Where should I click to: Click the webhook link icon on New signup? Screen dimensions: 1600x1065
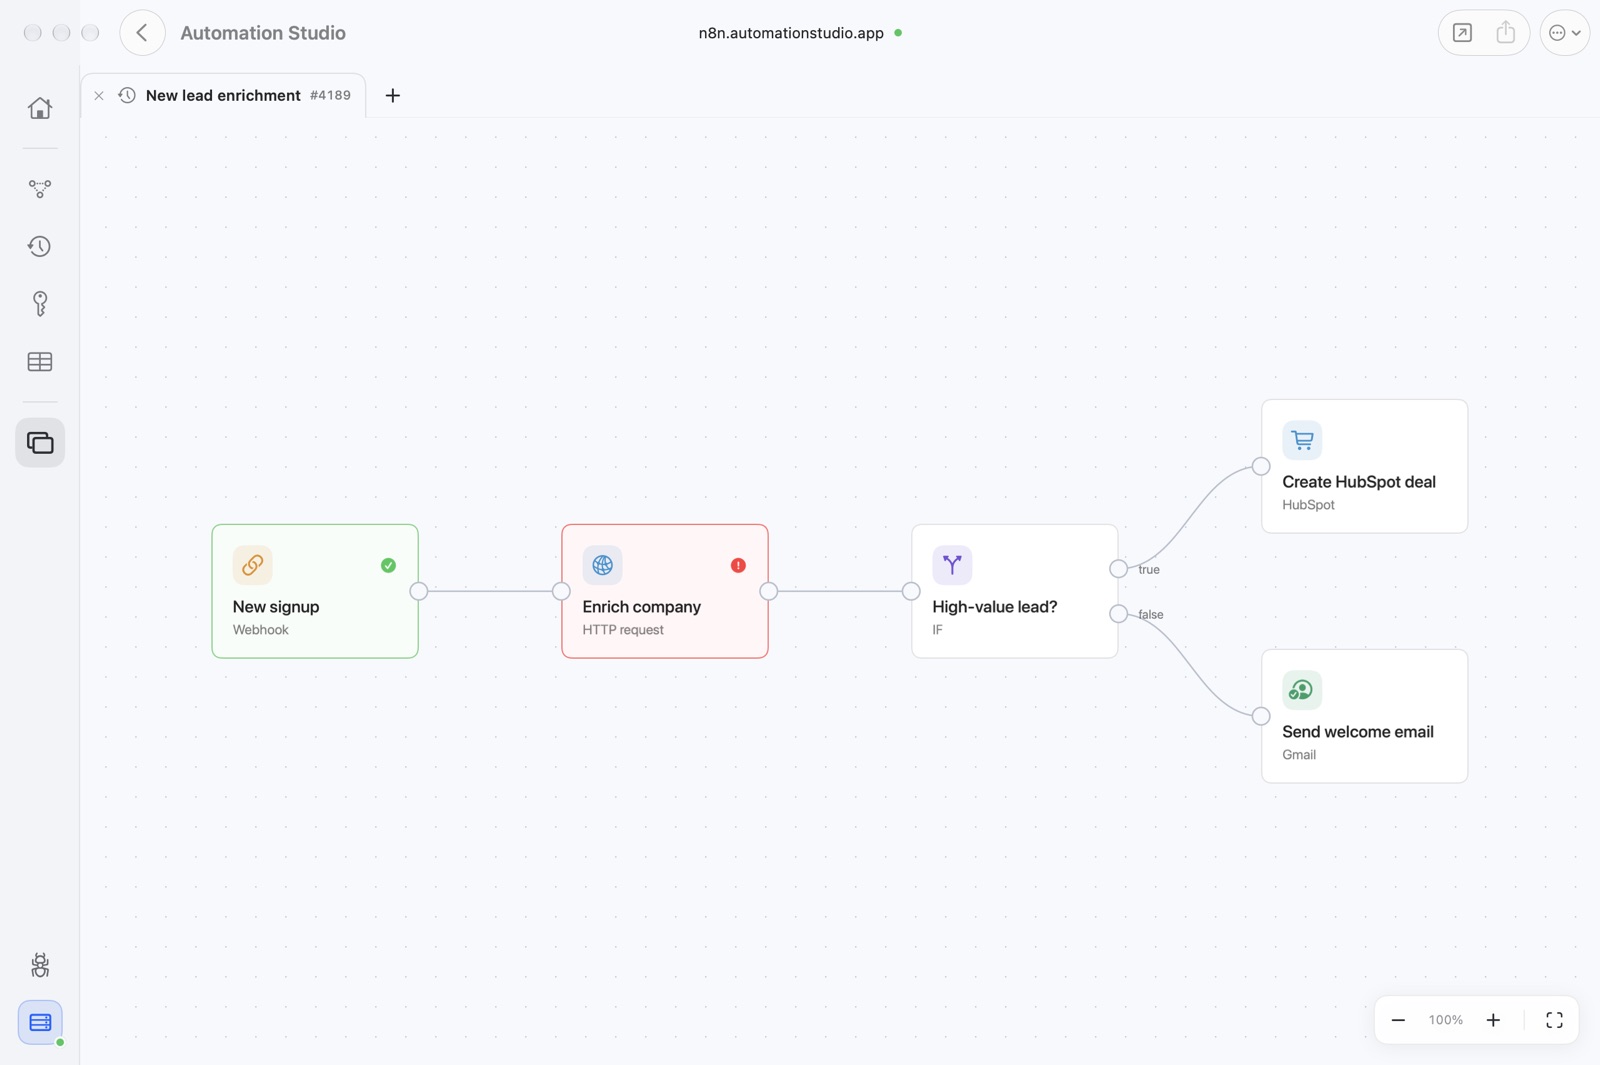[x=252, y=565]
